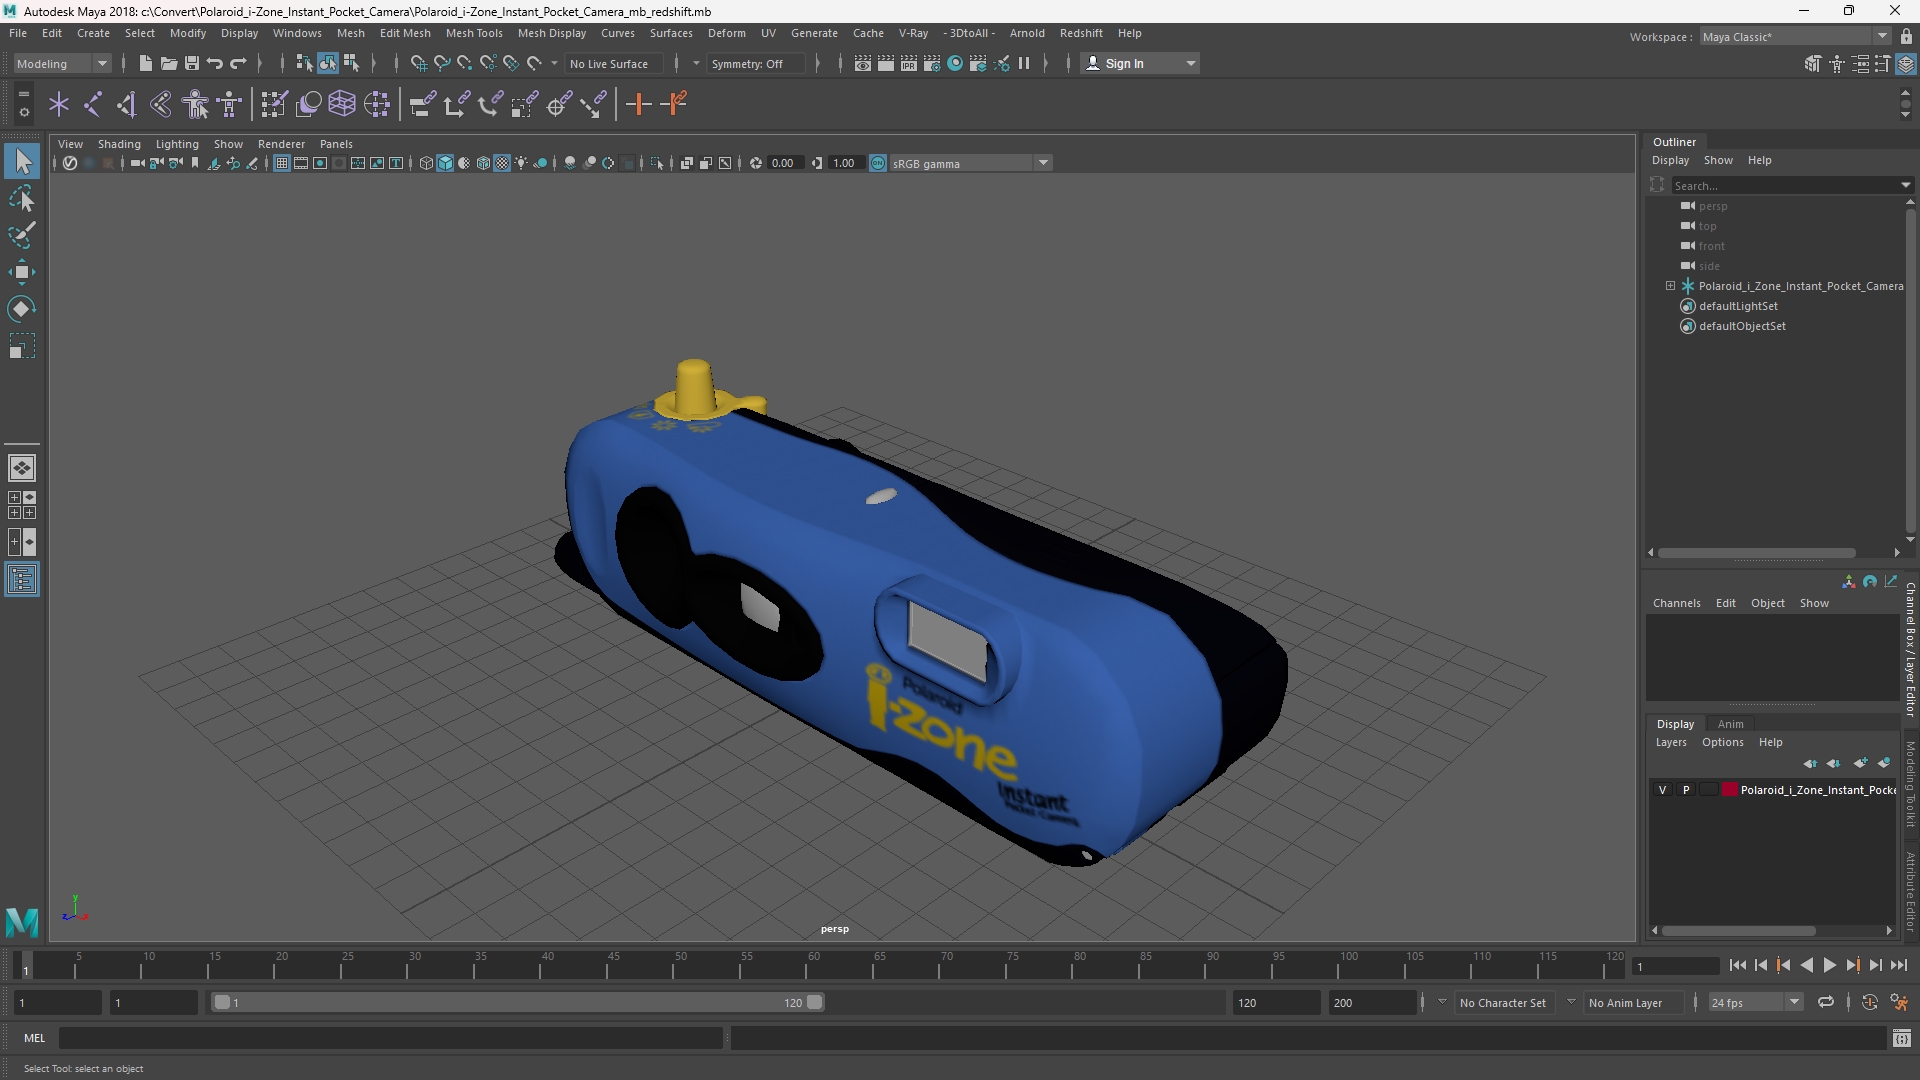Go to end of playback range

(x=1898, y=965)
